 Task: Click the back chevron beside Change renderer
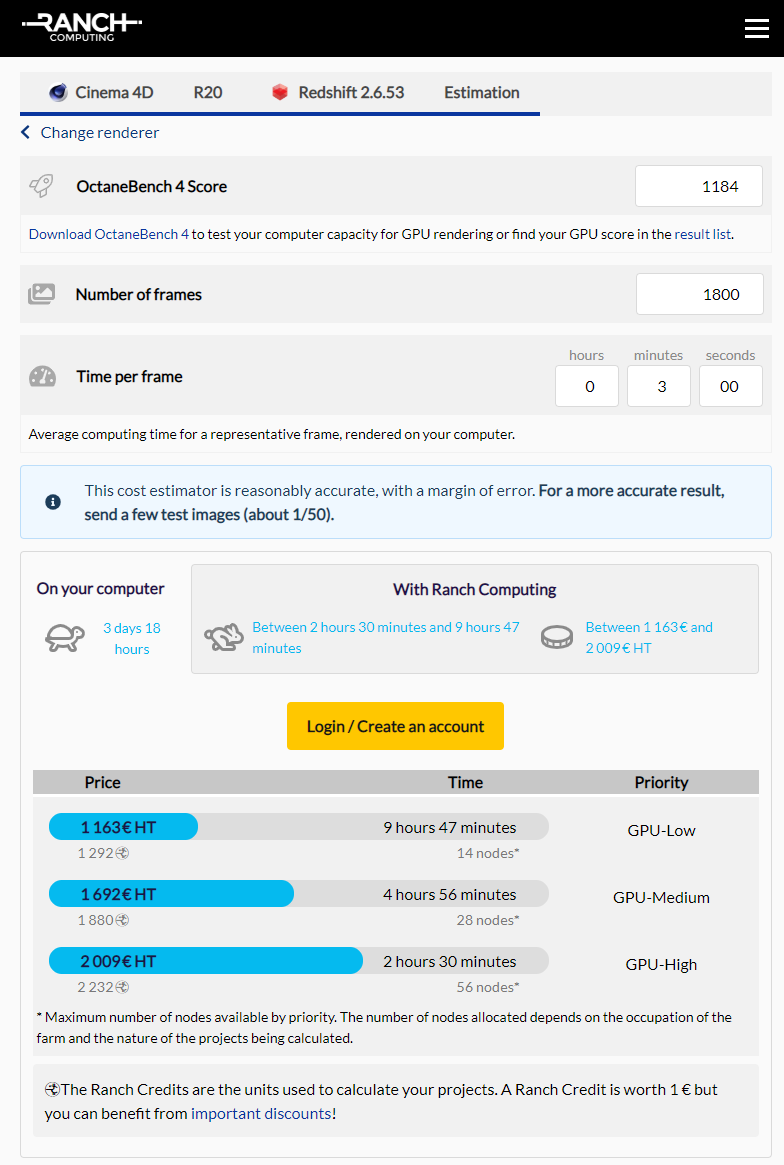pos(25,132)
